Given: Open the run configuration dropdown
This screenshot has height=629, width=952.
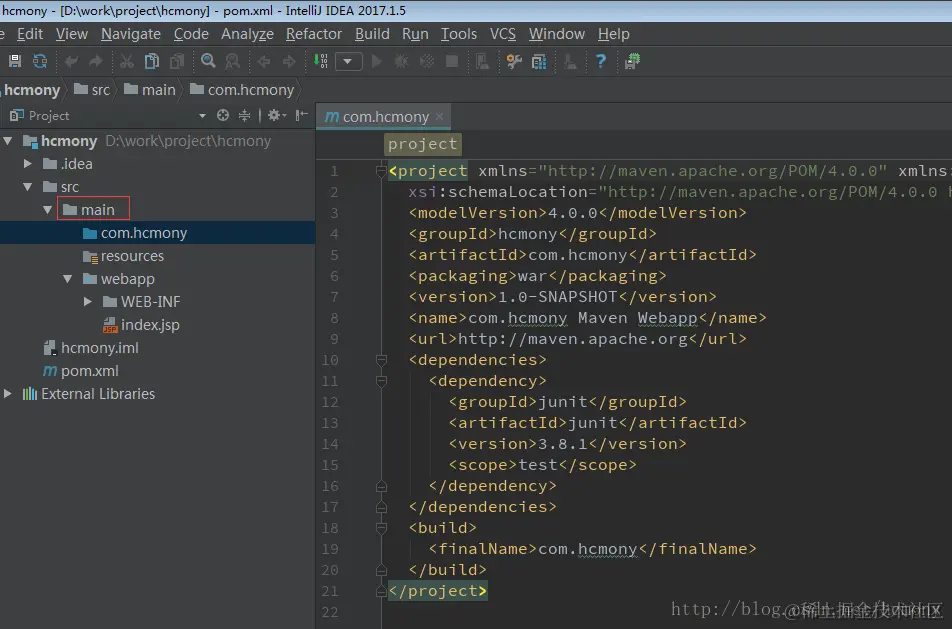Looking at the screenshot, I should [x=348, y=61].
